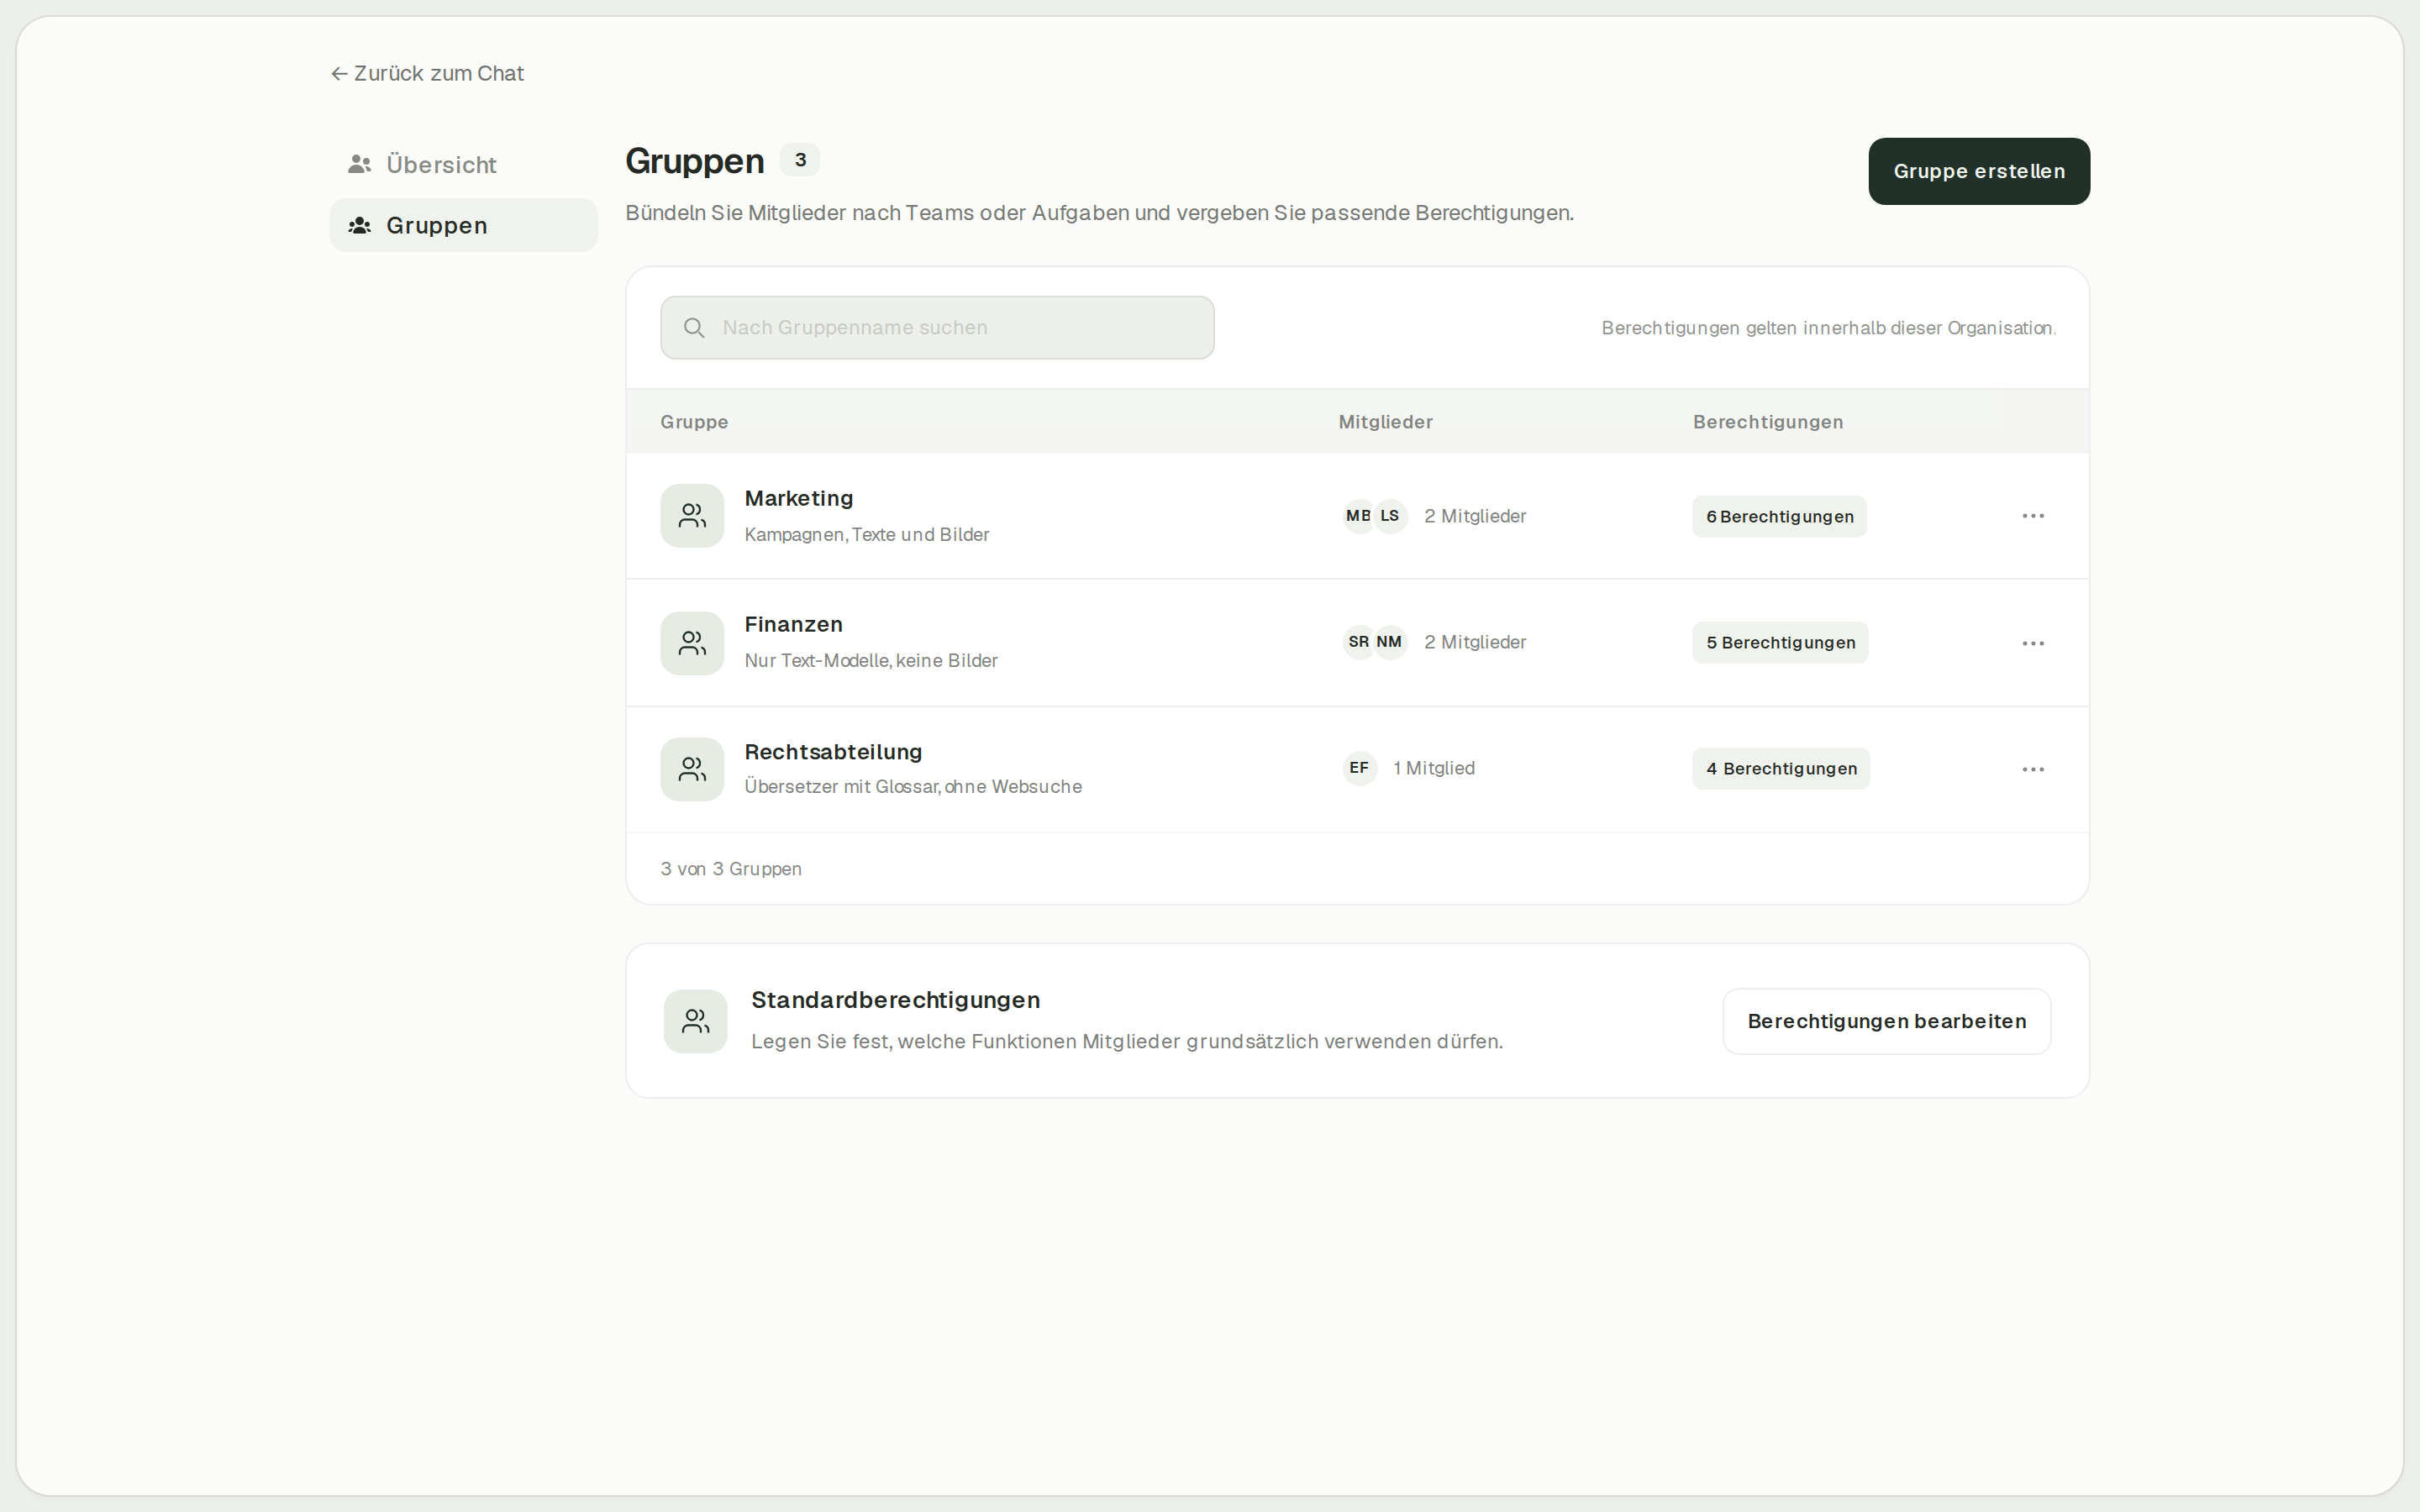This screenshot has height=1512, width=2420.
Task: Click the 3 von 3 Gruppen footer
Action: pos(731,869)
